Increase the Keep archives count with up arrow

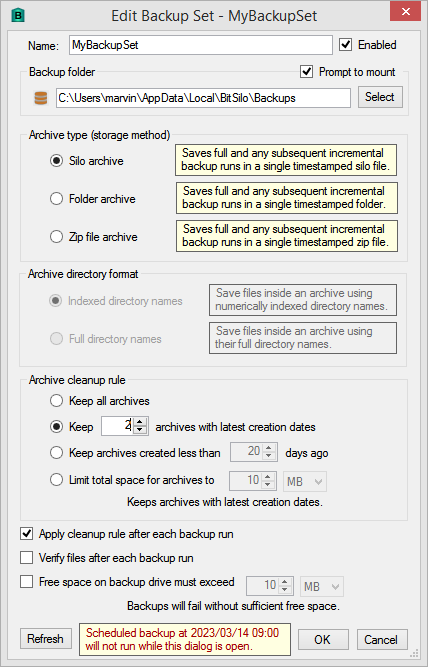(140, 422)
